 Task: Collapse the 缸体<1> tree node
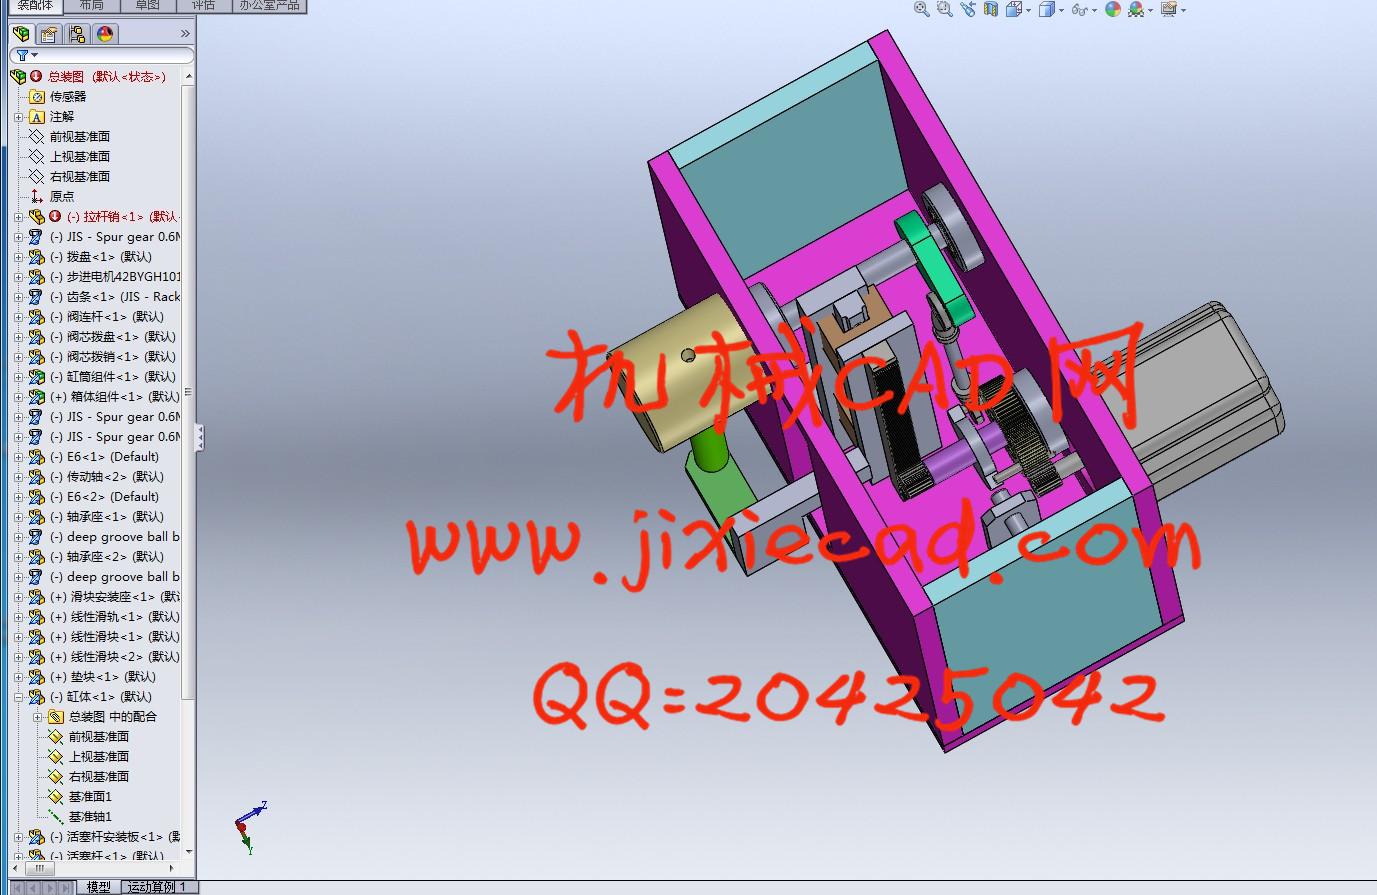click(x=19, y=697)
